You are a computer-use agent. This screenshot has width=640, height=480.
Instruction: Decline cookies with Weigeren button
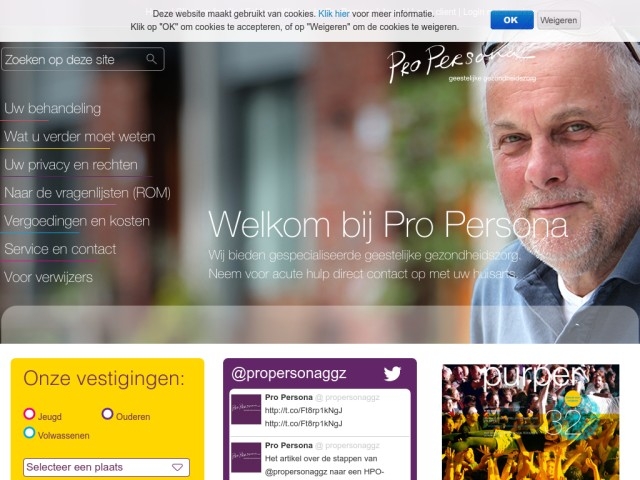point(559,20)
